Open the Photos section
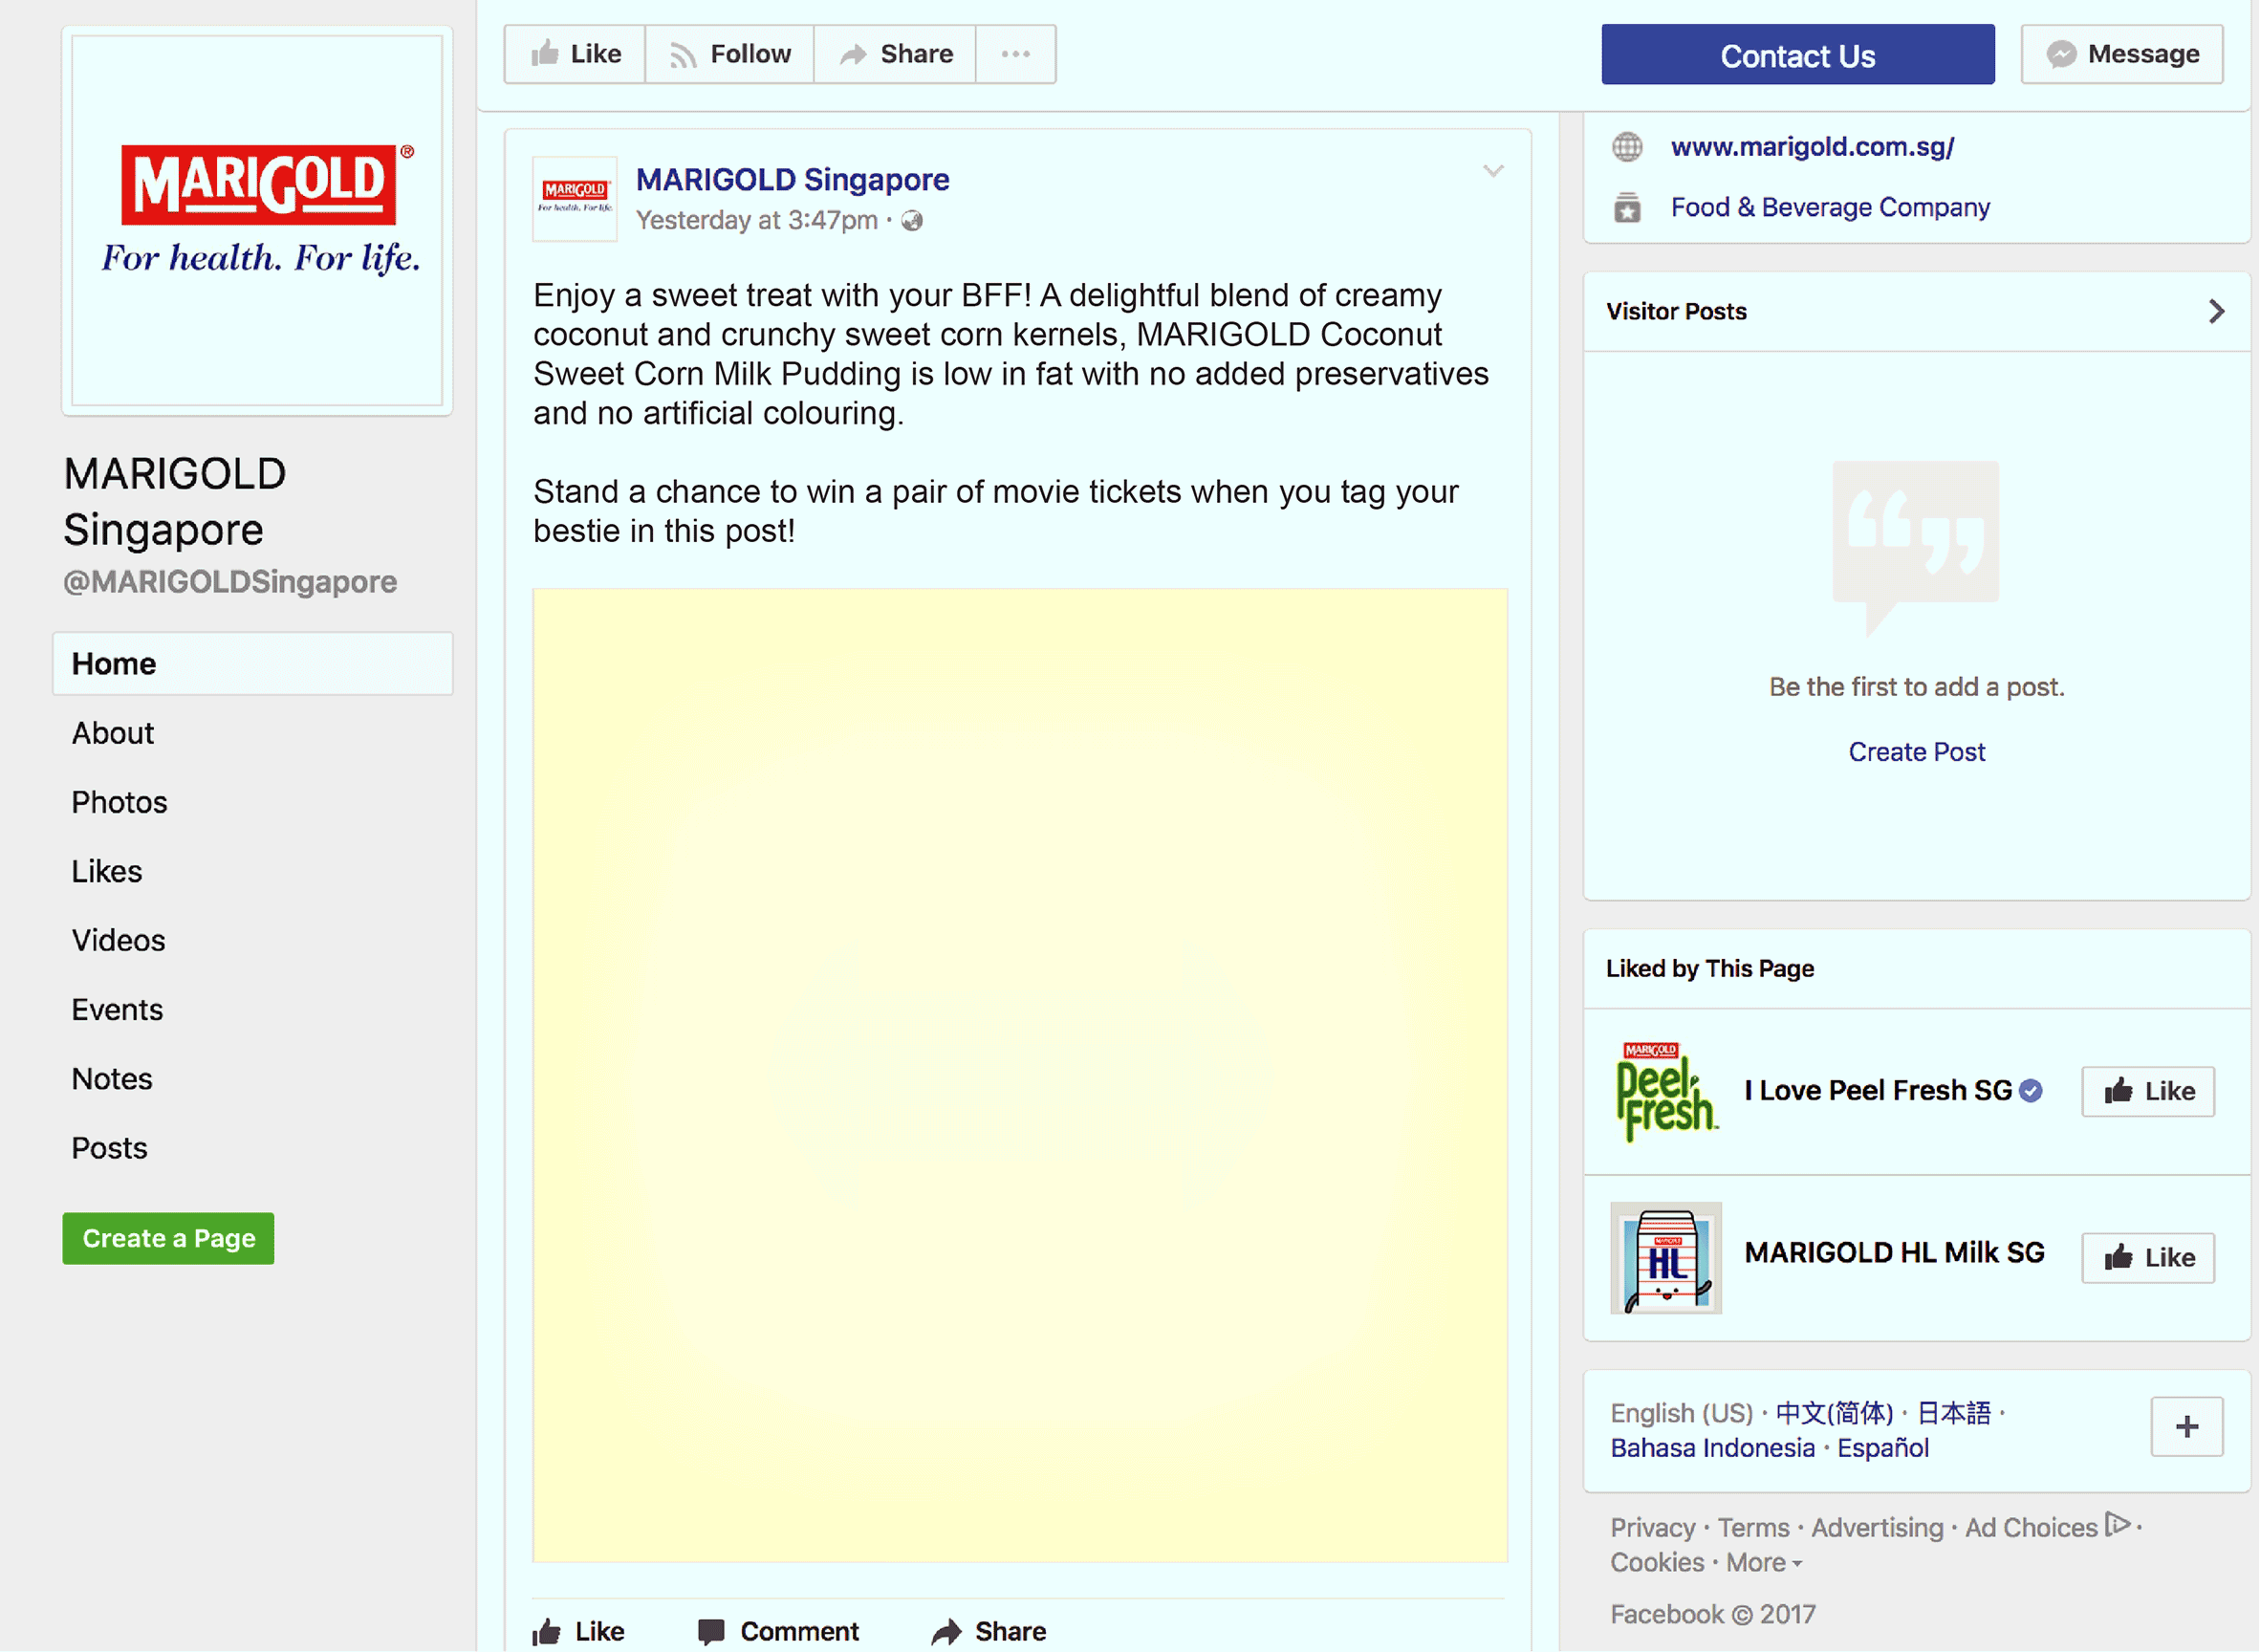Screen dimensions: 2260x1652 point(119,802)
